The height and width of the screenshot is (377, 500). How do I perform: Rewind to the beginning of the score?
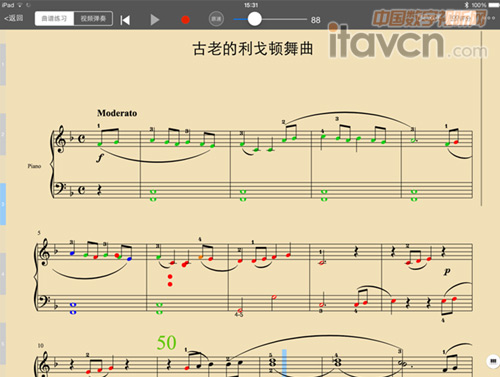pos(125,20)
